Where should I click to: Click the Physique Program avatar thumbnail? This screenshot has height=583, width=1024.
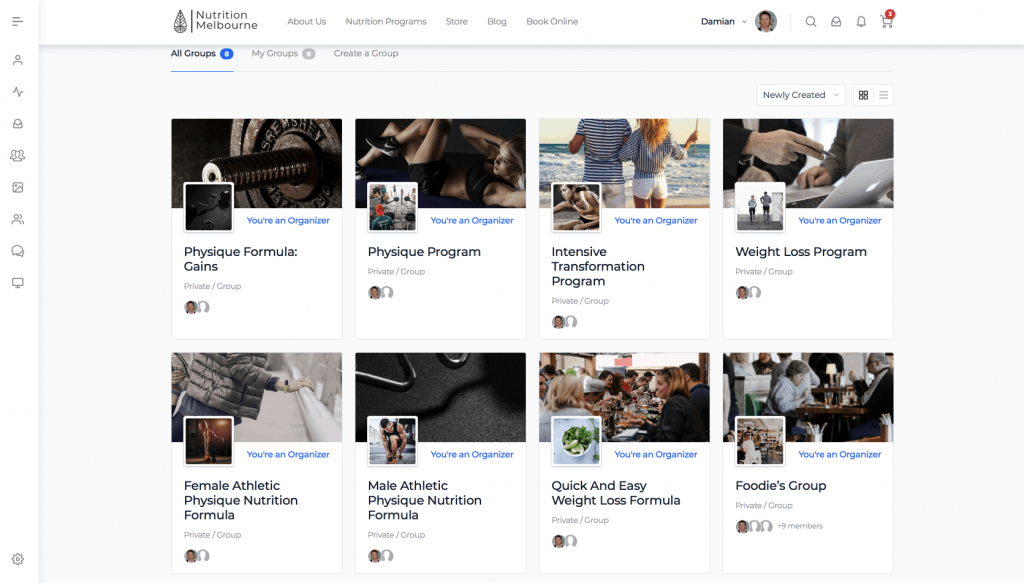point(392,207)
